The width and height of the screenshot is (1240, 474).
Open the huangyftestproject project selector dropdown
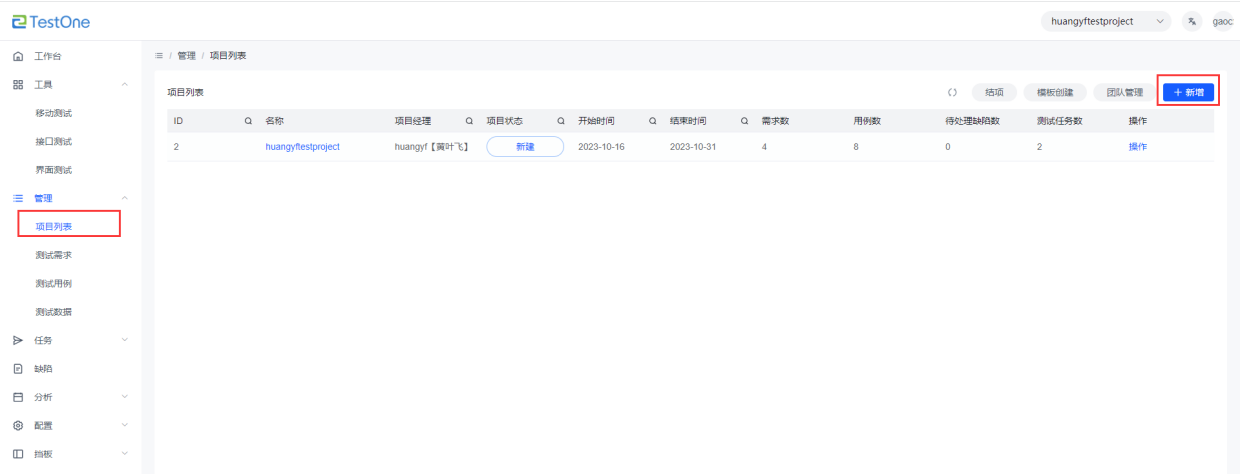click(1105, 21)
